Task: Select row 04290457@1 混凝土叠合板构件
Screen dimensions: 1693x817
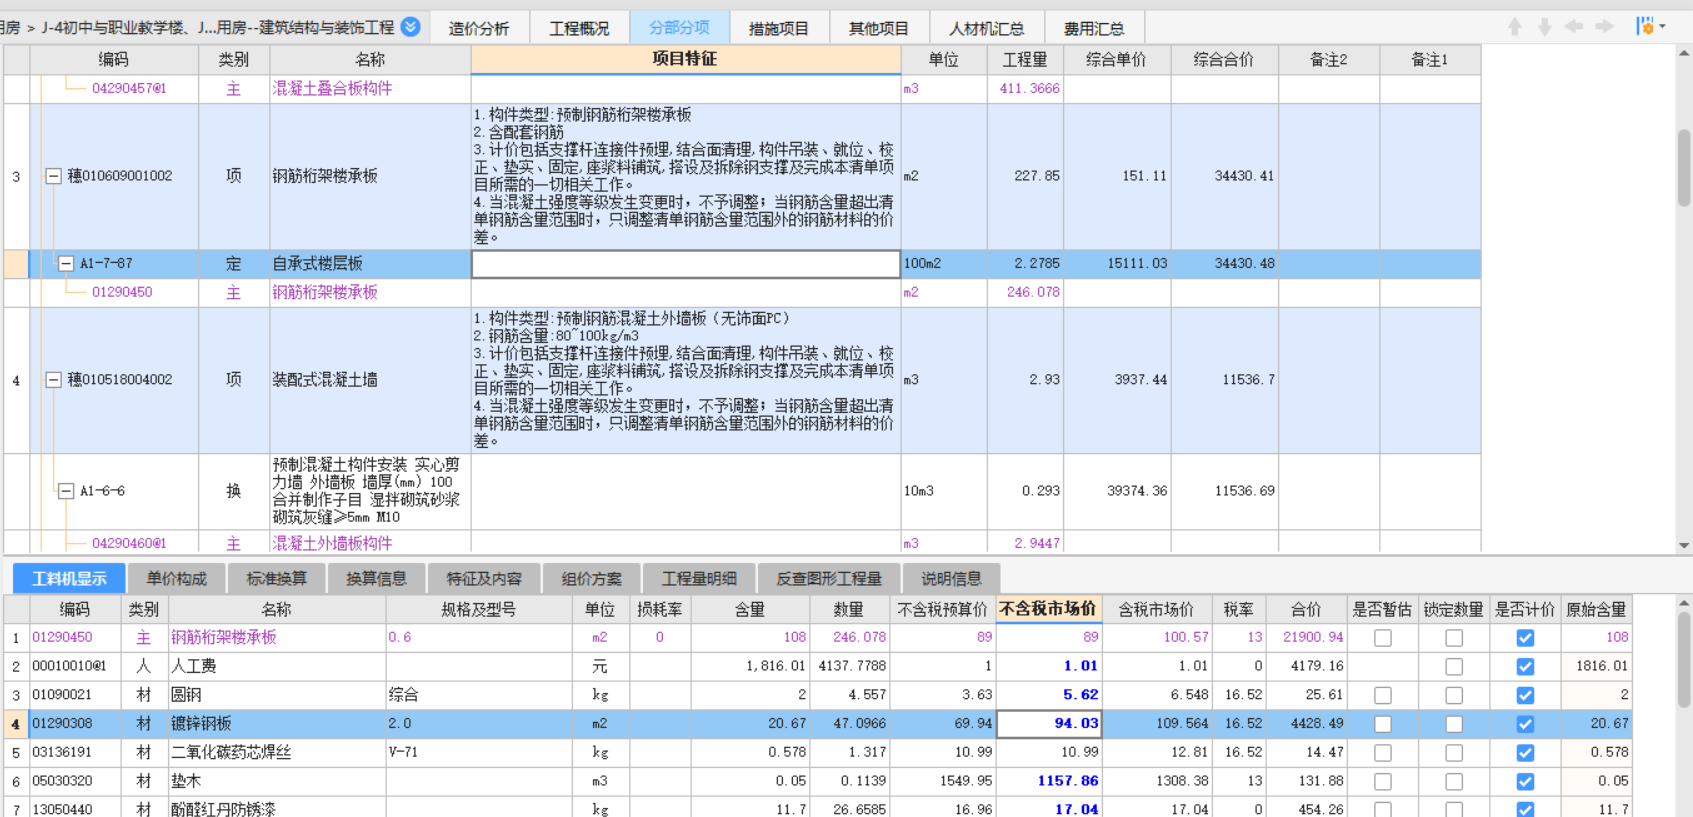Action: [129, 89]
